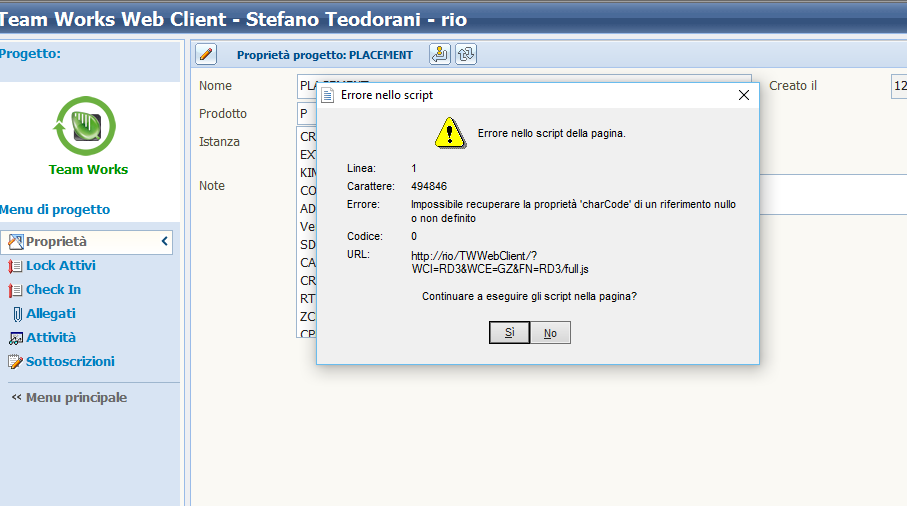907x506 pixels.
Task: Click the ZC row in Istanza list
Action: pyautogui.click(x=307, y=316)
